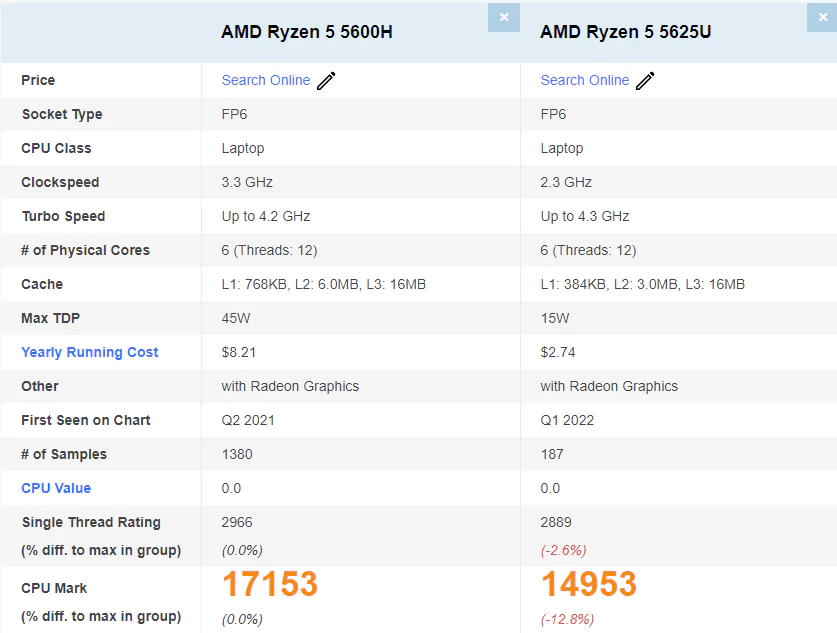Screen dimensions: 837x633
Task: Click the 187 samples value
Action: point(552,454)
